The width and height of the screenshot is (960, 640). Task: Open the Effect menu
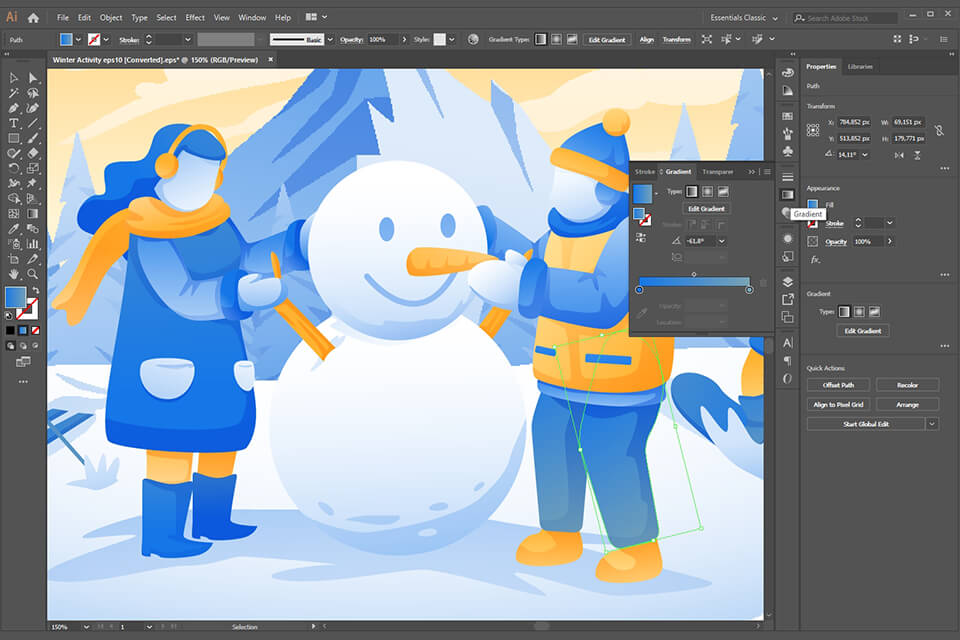[195, 18]
